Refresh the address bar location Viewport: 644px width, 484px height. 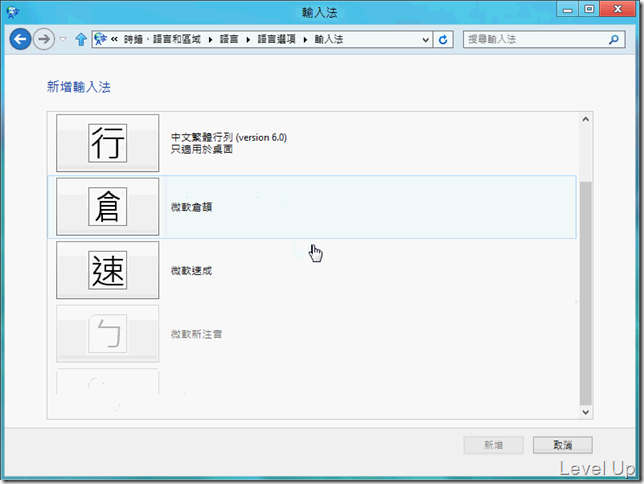coord(443,39)
